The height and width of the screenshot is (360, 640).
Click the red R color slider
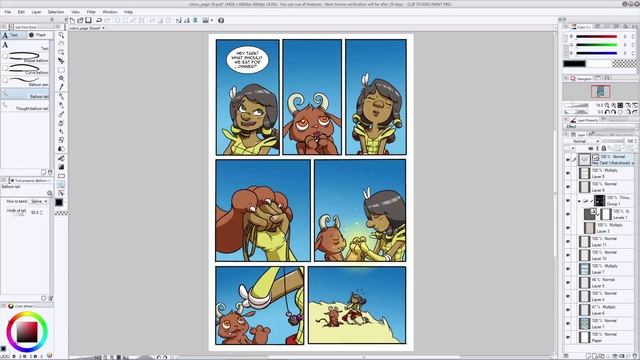(x=596, y=36)
